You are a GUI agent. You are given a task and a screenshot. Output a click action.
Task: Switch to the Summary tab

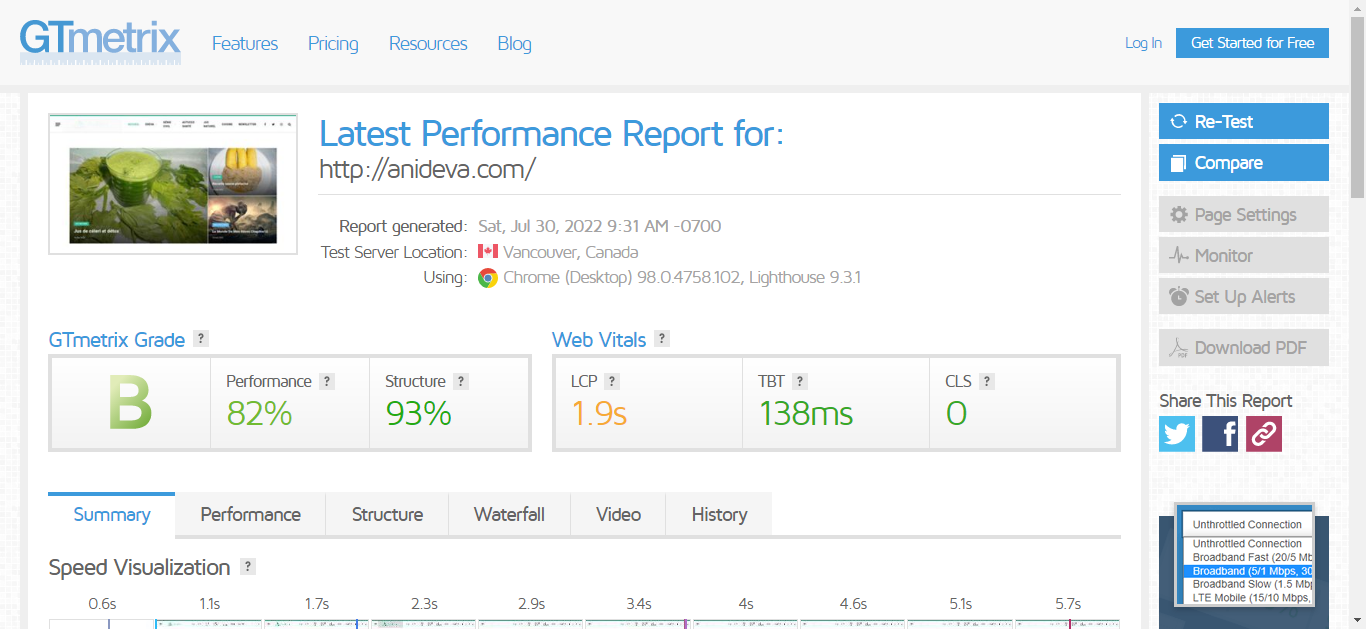(112, 515)
